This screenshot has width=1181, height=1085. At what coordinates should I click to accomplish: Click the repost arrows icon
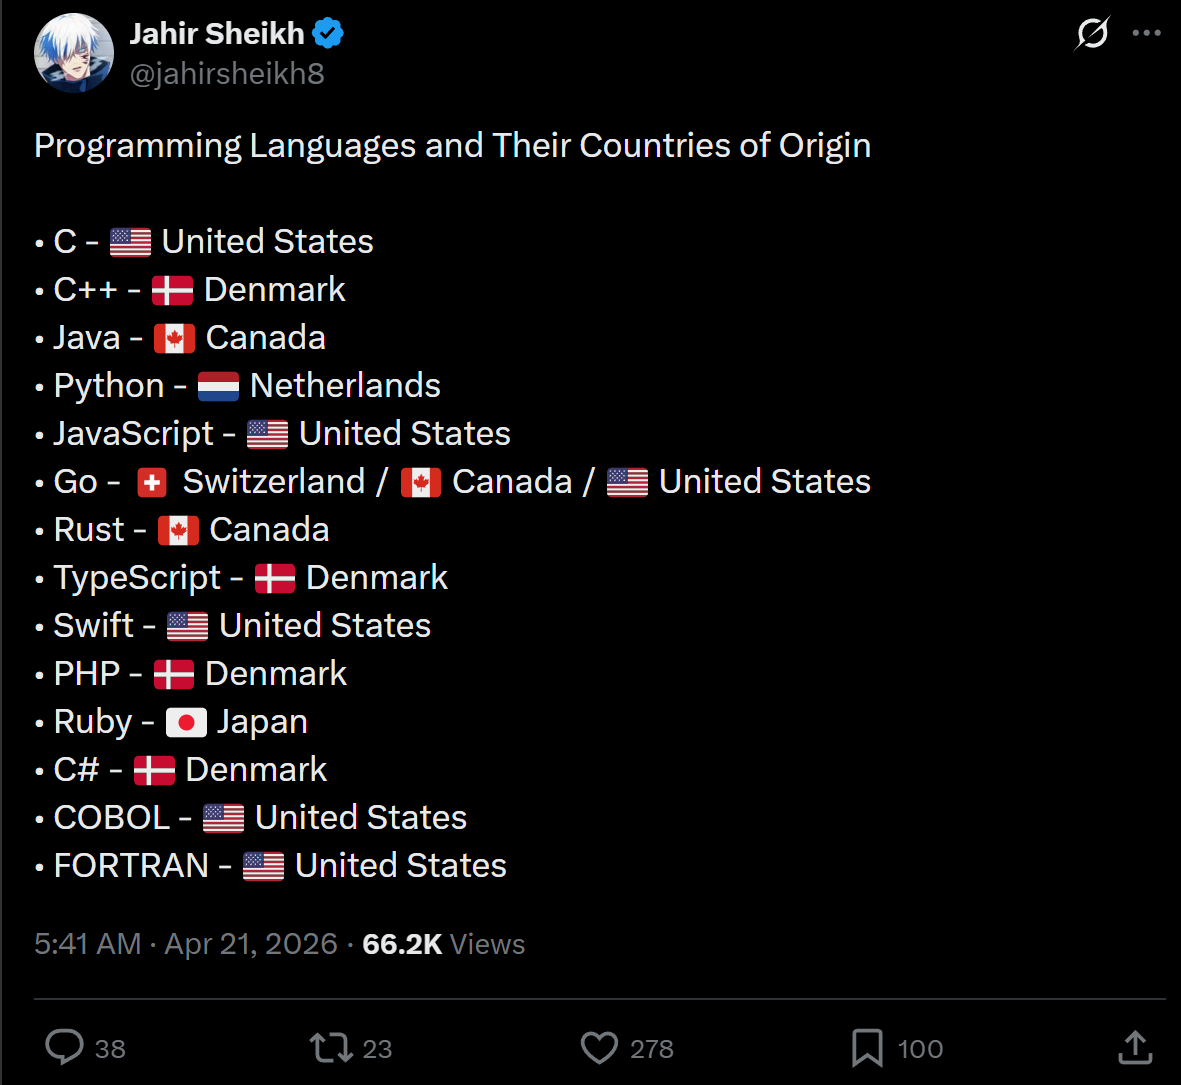331,1047
